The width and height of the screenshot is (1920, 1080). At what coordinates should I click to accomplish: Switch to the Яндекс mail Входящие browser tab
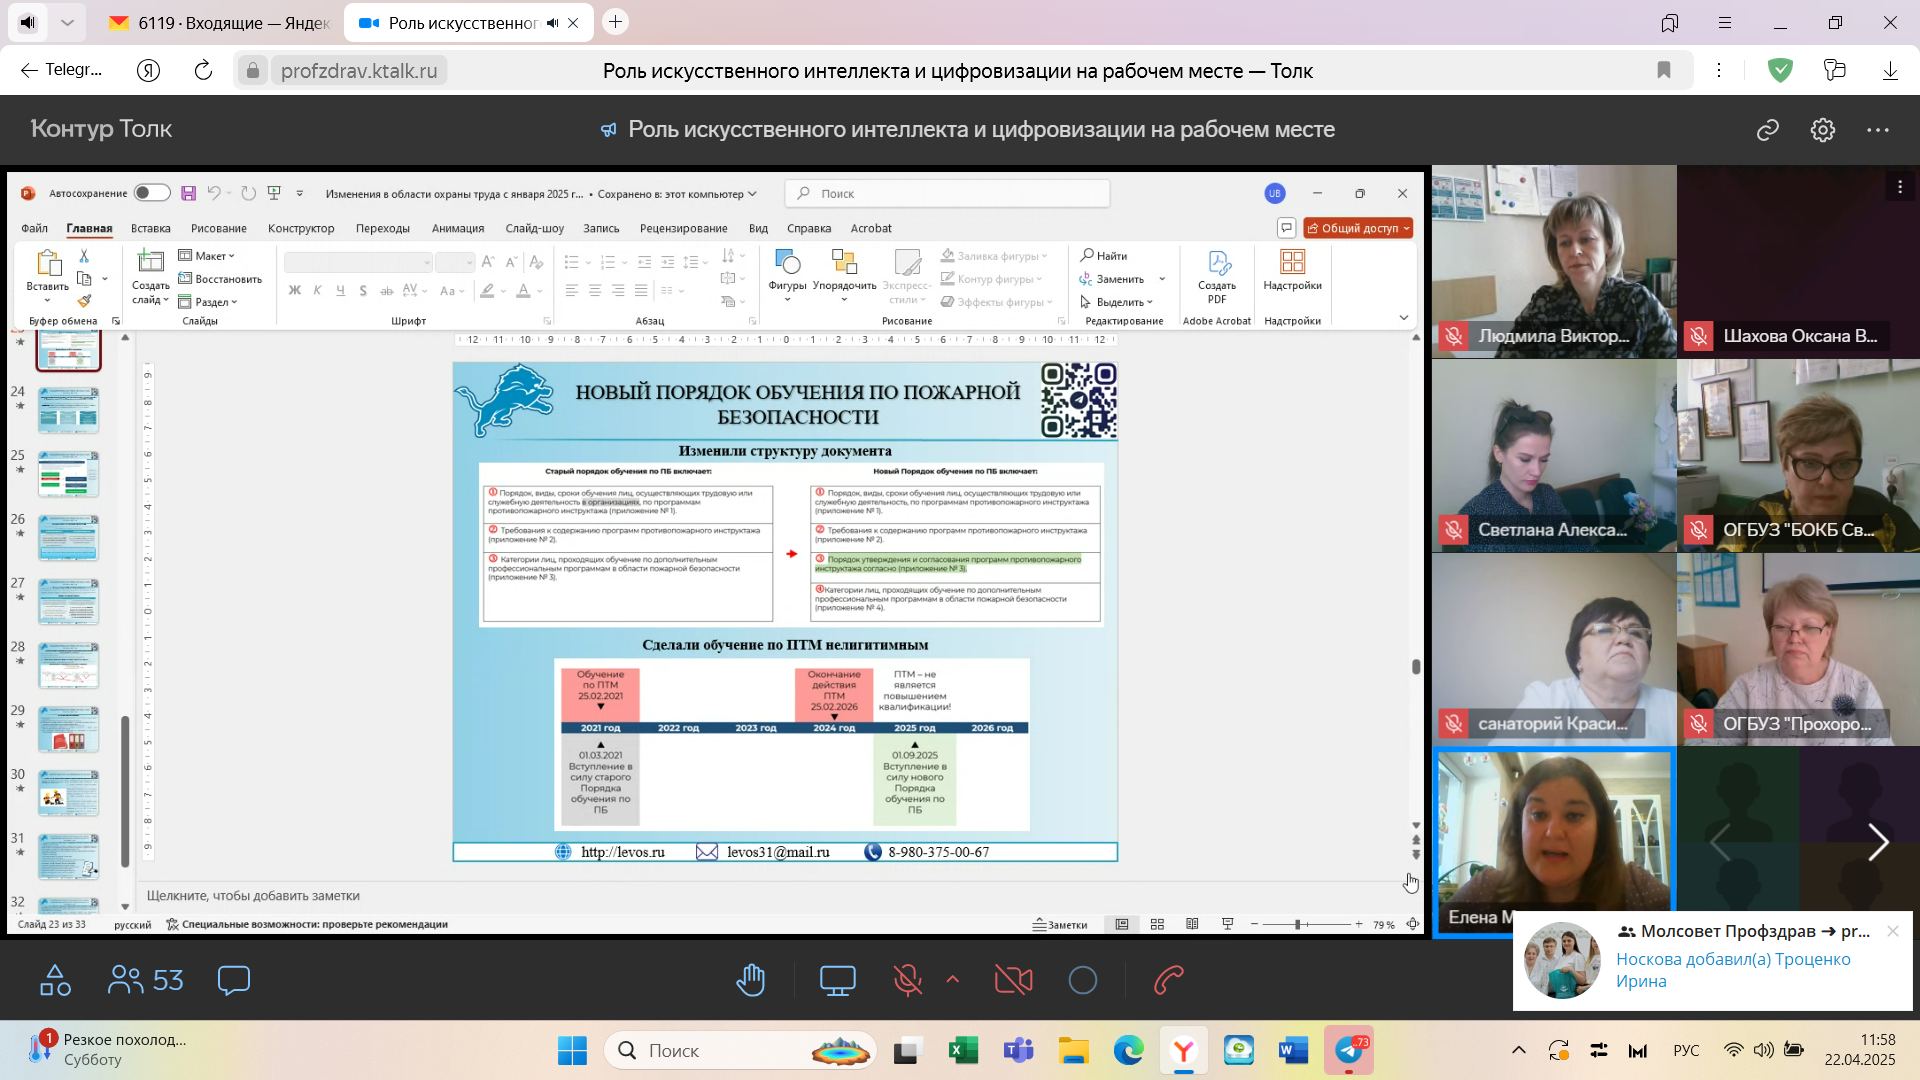coord(220,23)
